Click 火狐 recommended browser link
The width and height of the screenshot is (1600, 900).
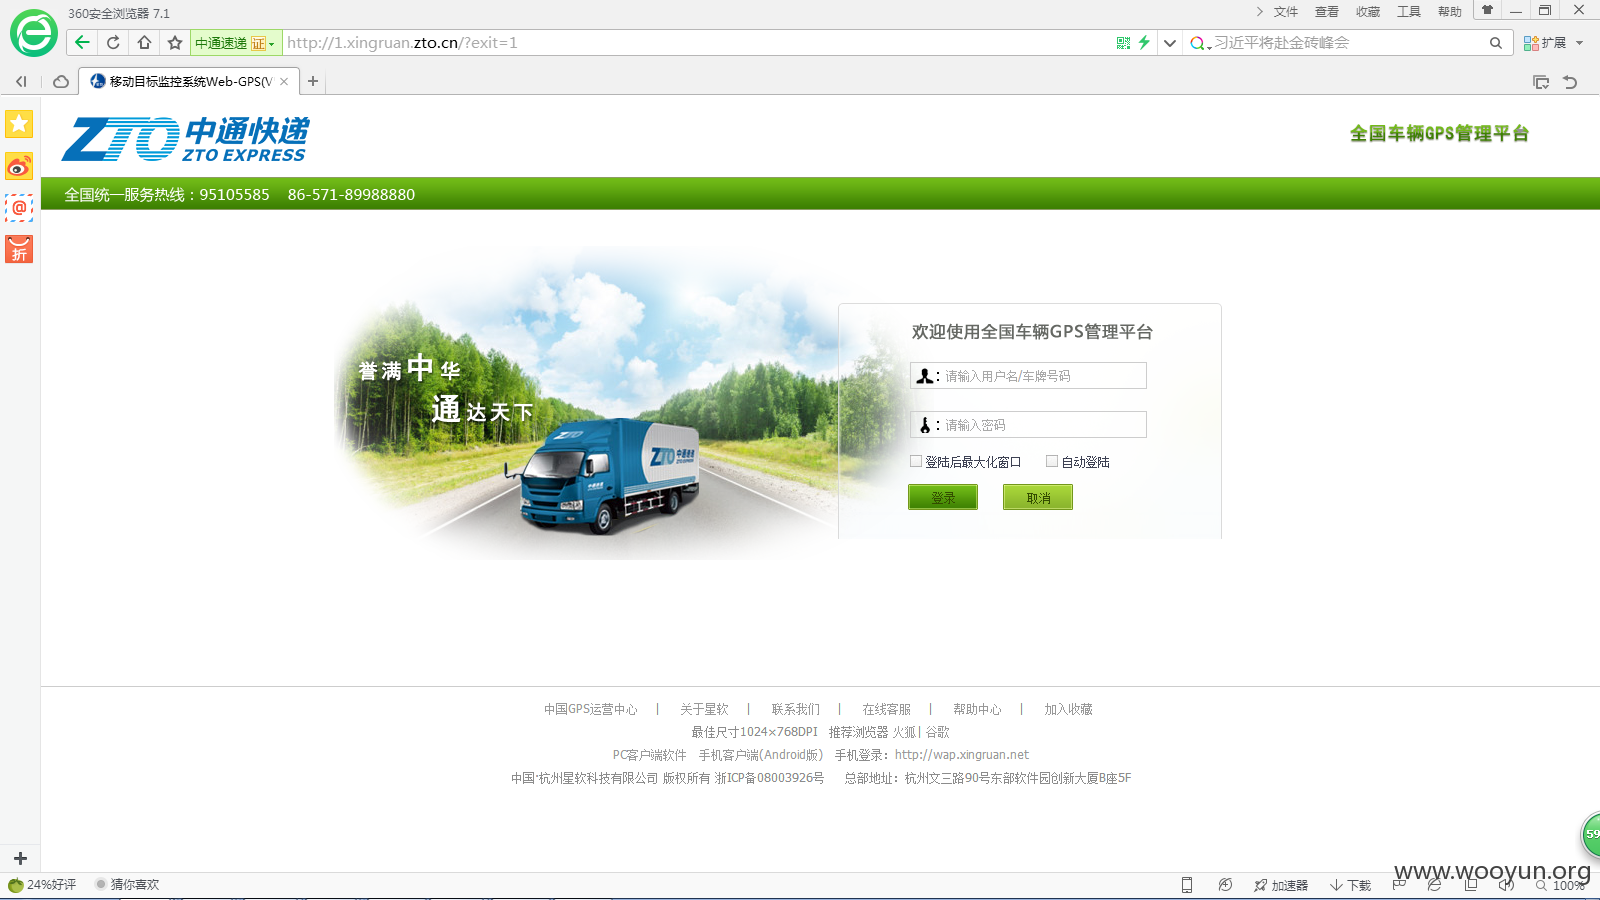(904, 732)
